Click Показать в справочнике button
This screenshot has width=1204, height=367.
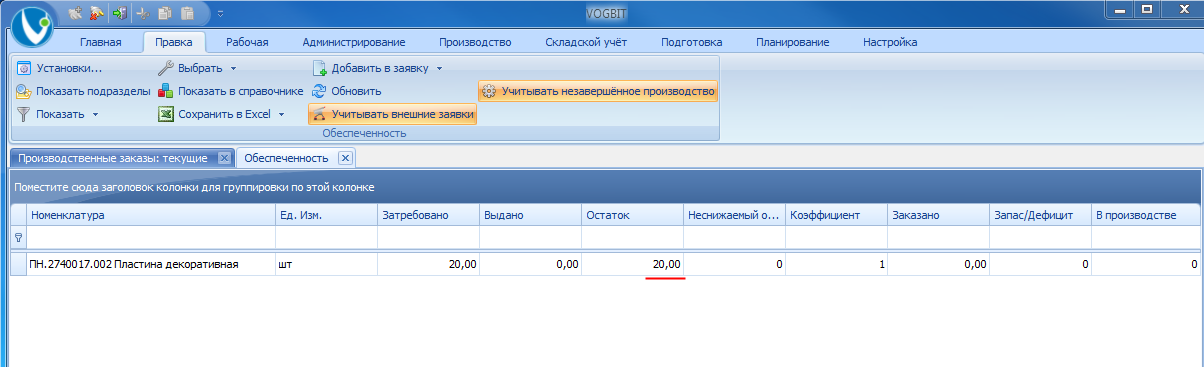point(230,91)
